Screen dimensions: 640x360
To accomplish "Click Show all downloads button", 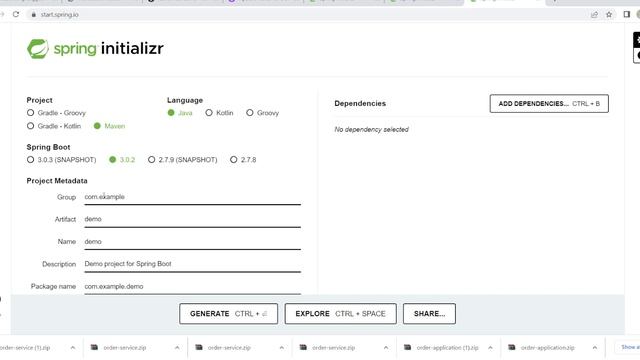I will 629,347.
